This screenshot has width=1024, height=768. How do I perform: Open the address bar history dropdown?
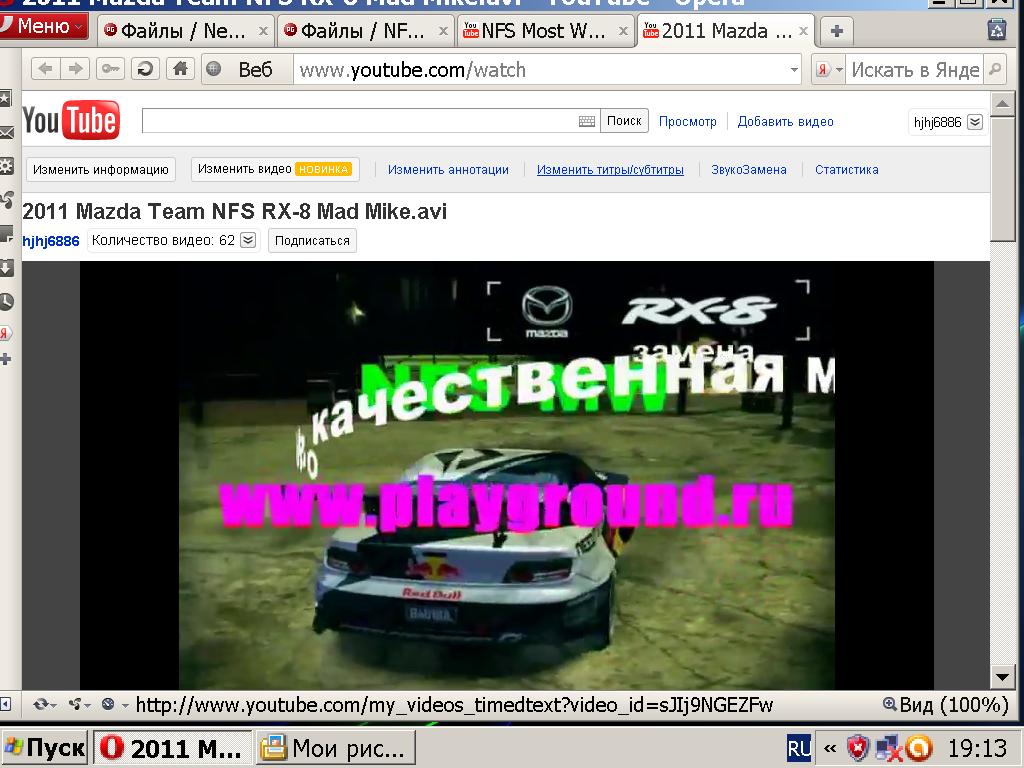794,69
